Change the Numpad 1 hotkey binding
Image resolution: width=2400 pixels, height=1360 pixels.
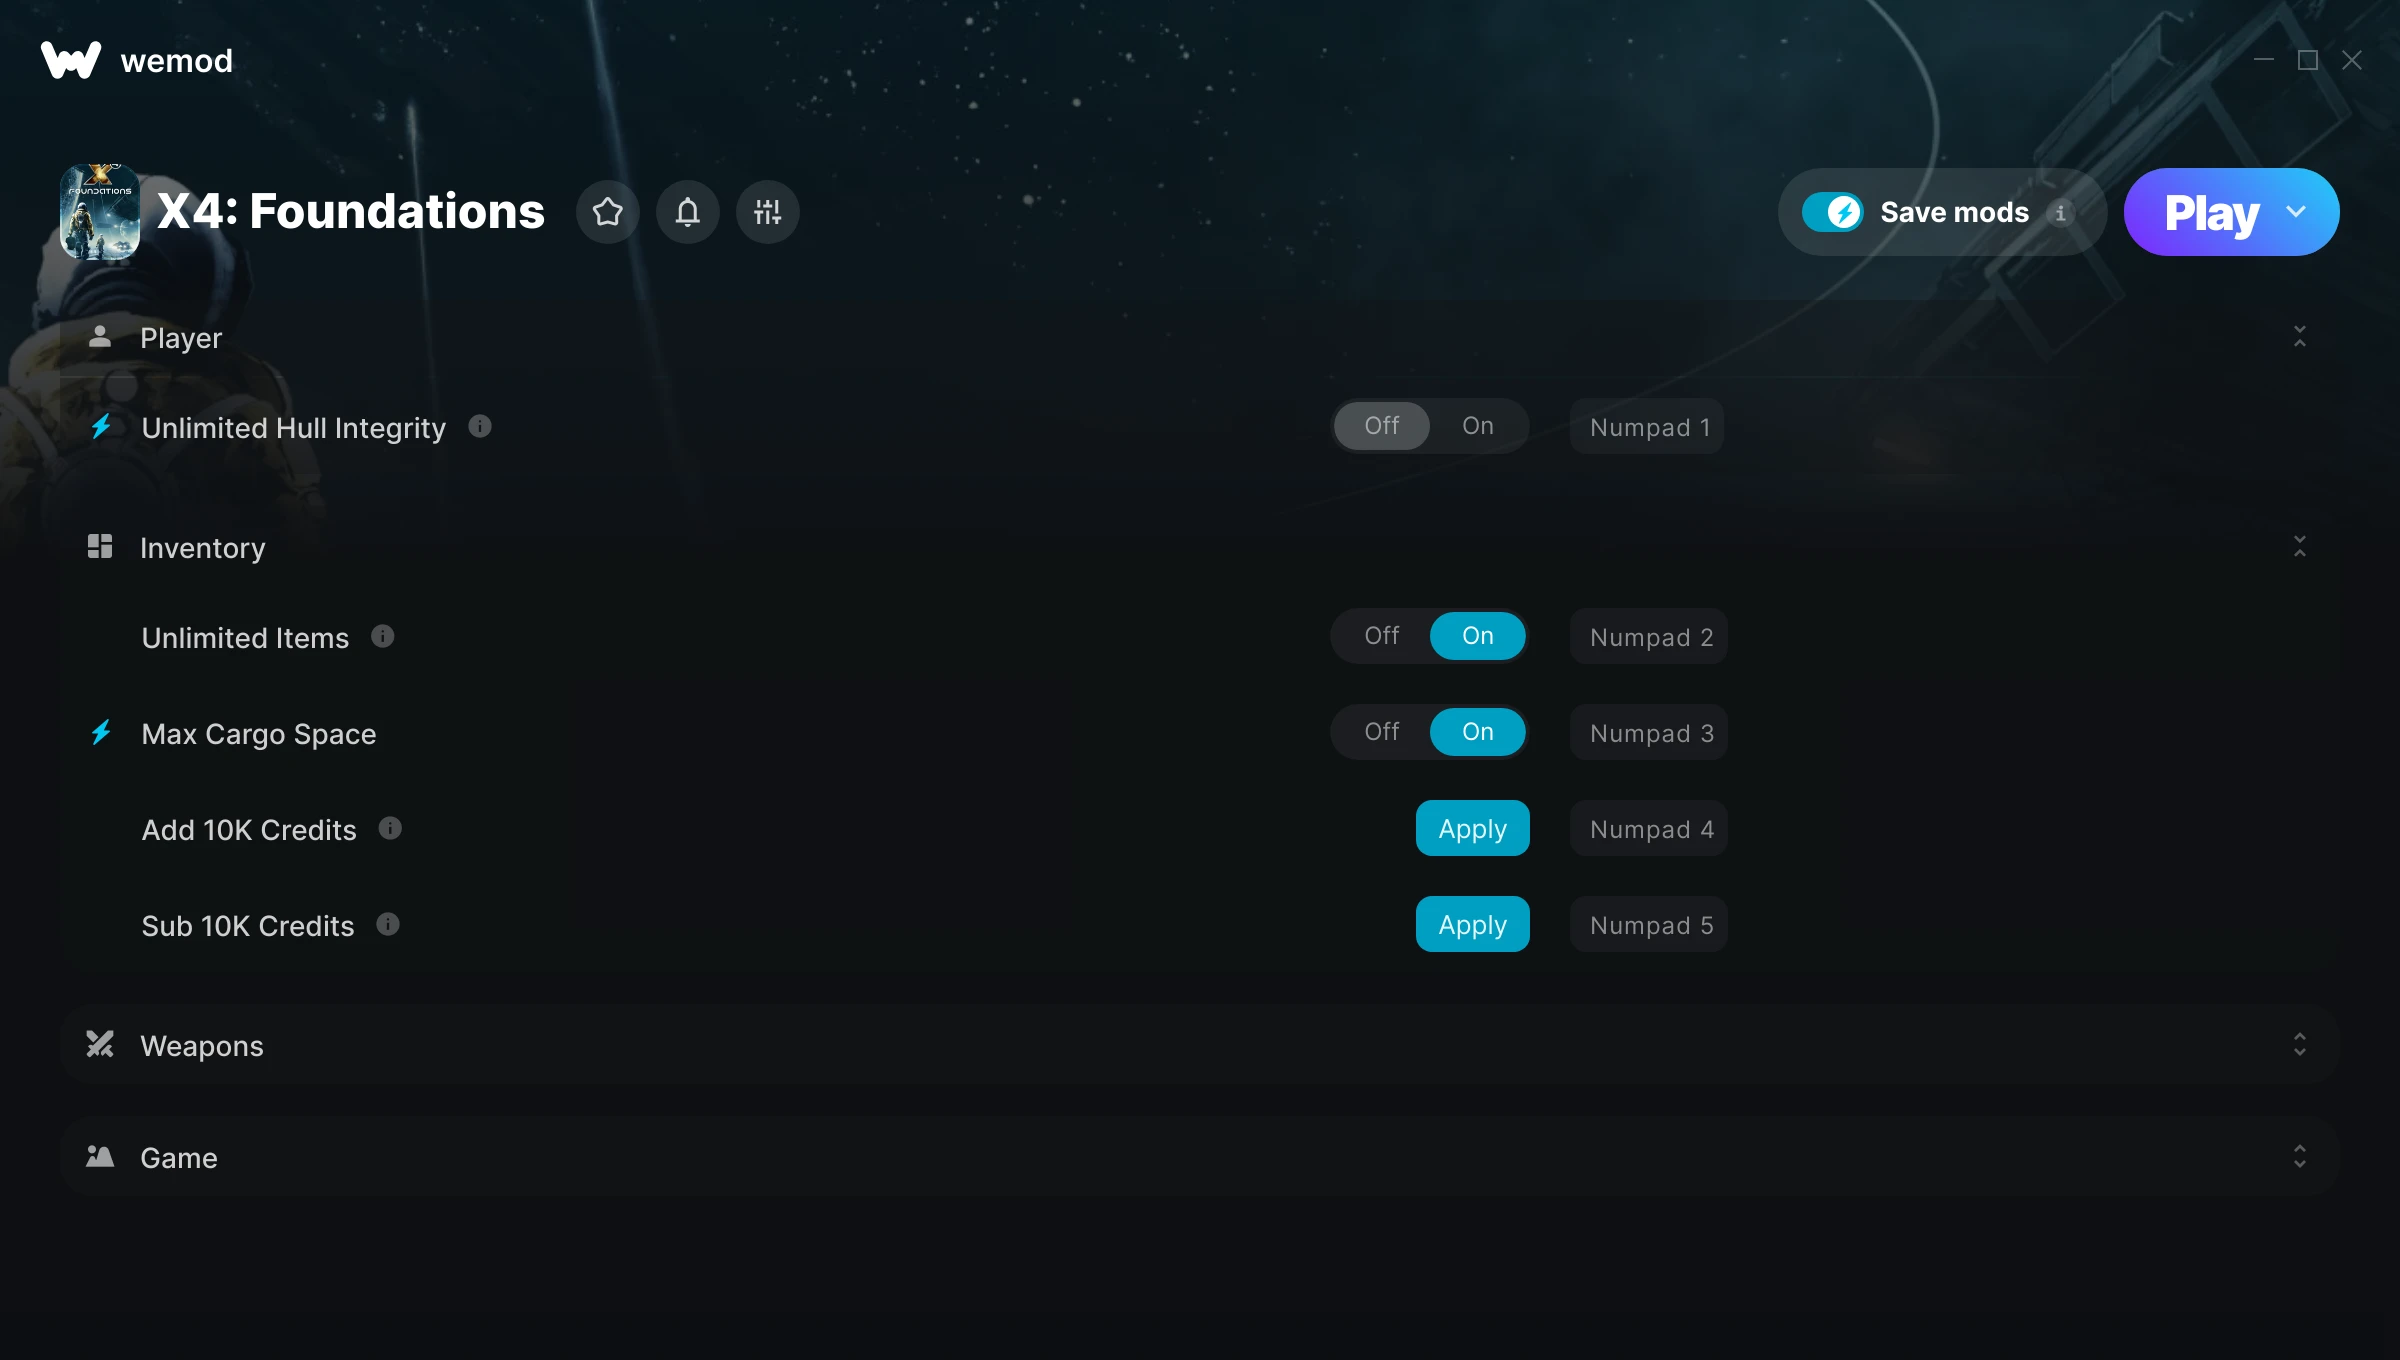[1647, 427]
